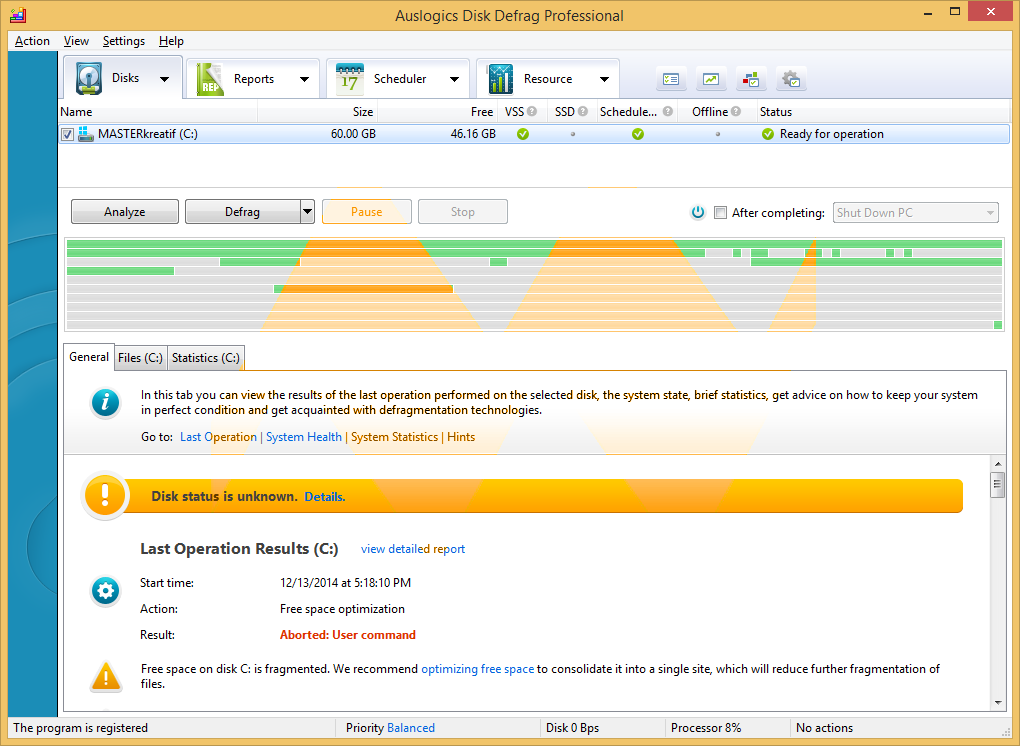Open the Shut Down PC combo box
Viewport: 1020px width, 746px height.
coord(915,213)
